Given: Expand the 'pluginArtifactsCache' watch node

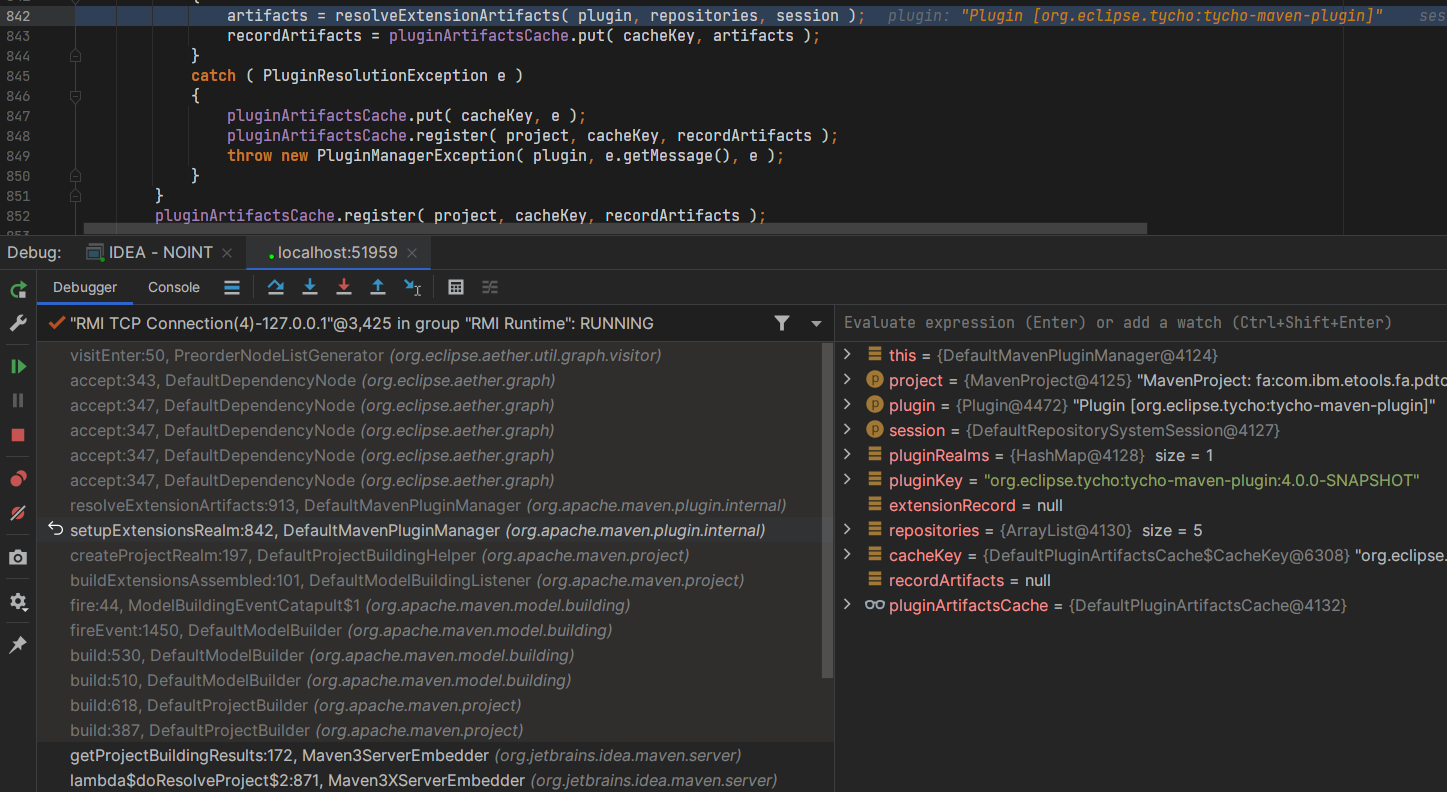Looking at the screenshot, I should click(847, 605).
